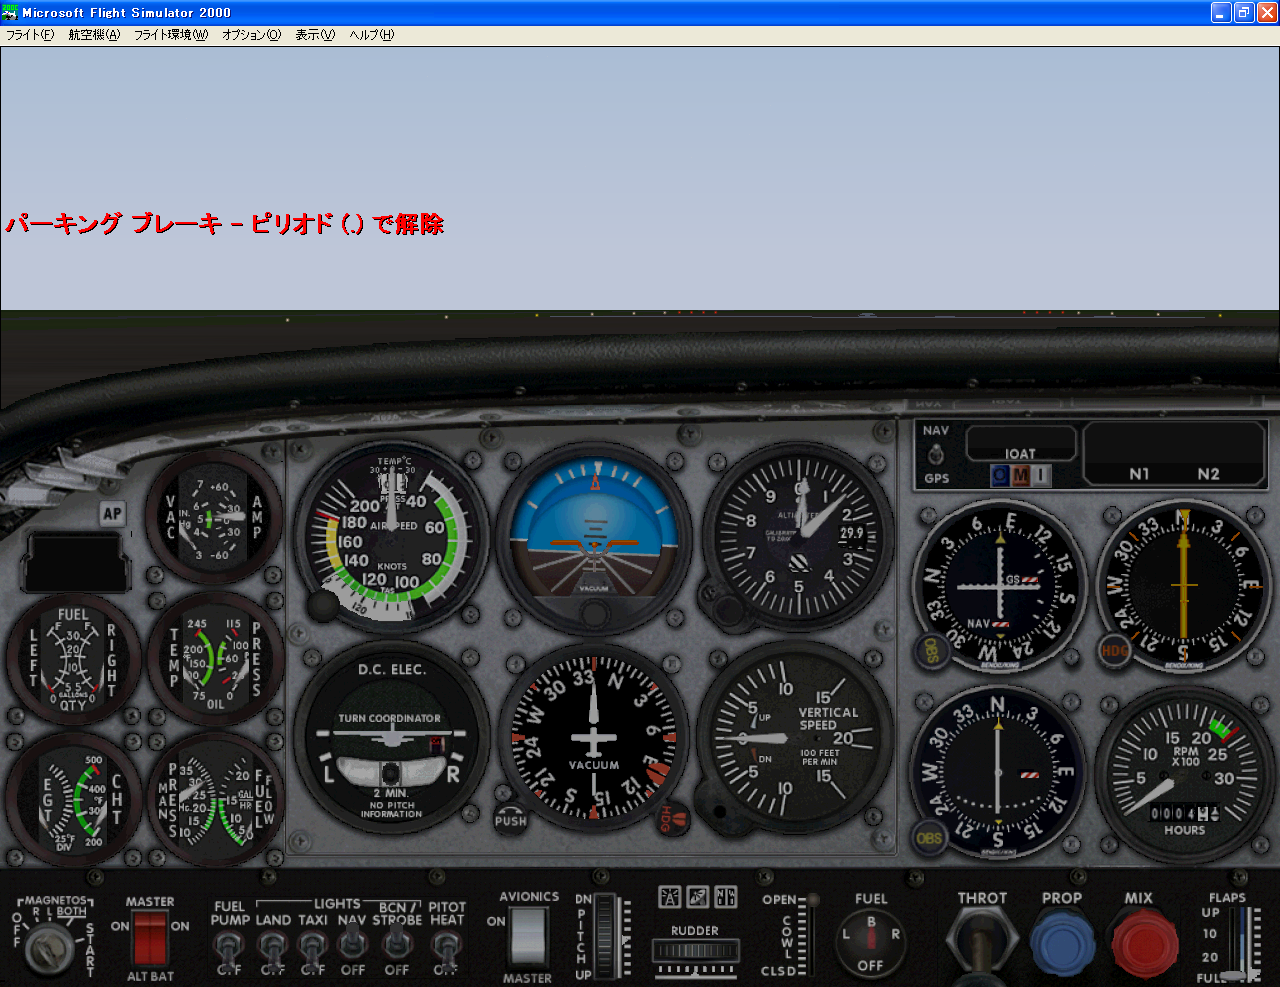Click the OBS knob on the upper NAV indicator
Screen dimensions: 1280x987
[931, 651]
